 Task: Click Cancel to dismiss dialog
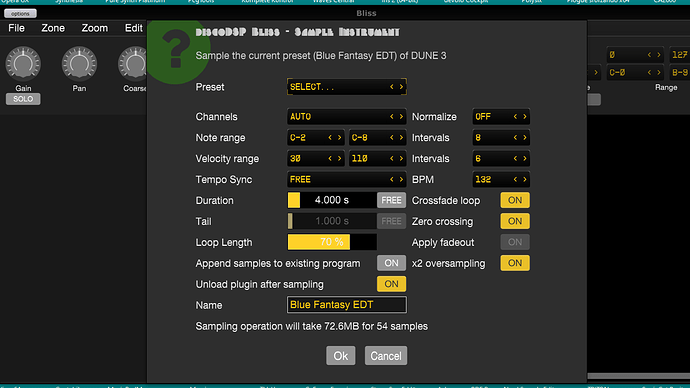click(385, 355)
